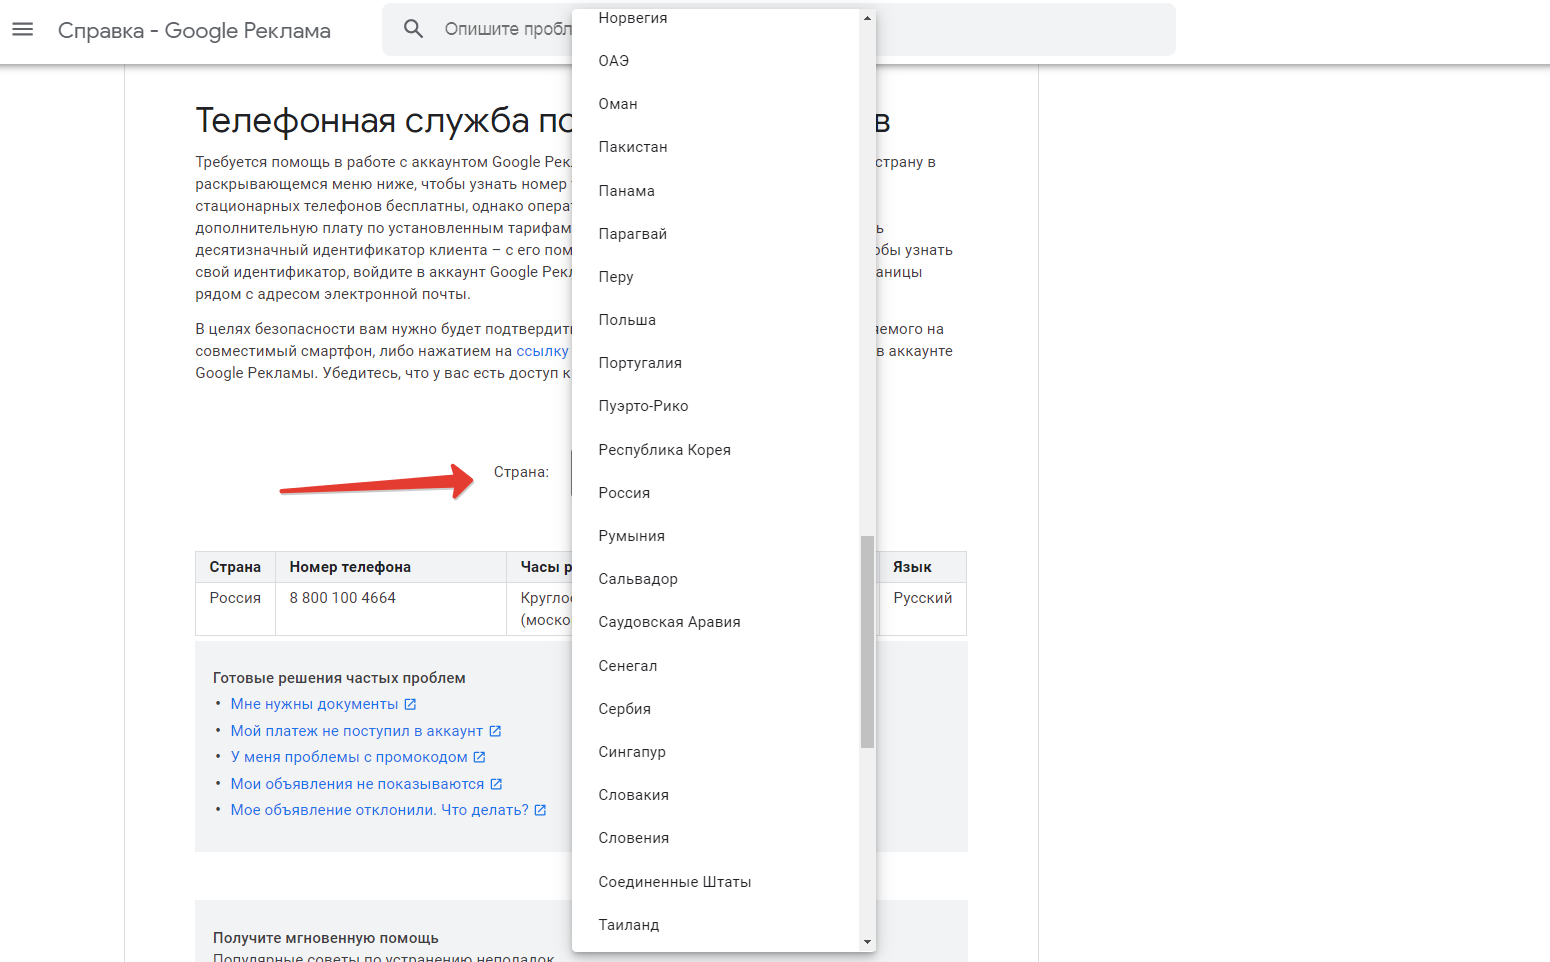Click 'Готовые решения частых проблем' heading
Screen dimensions: 1550x962
339,678
